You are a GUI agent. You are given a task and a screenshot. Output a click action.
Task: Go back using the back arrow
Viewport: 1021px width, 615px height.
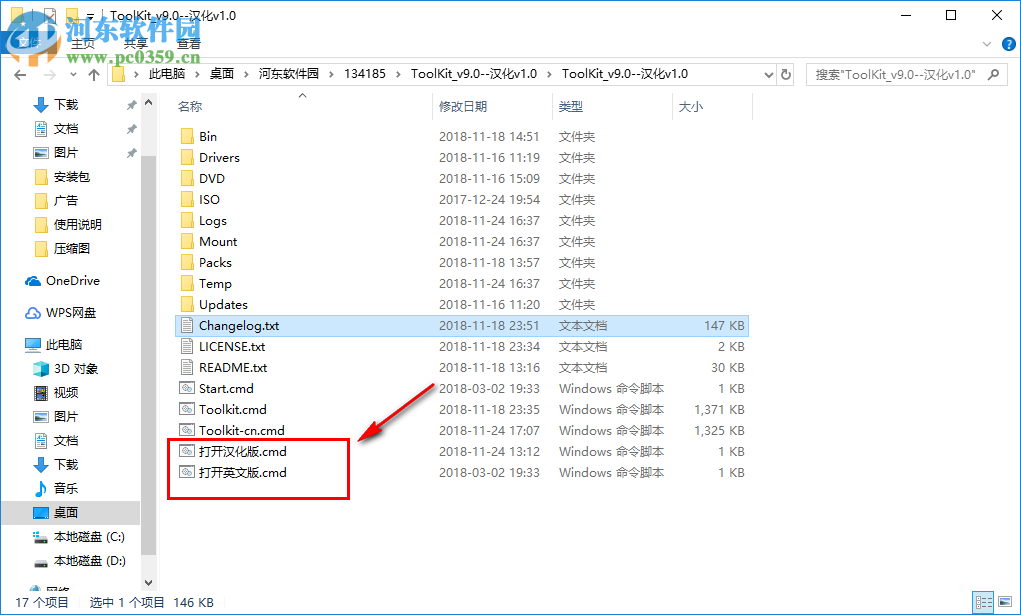[x=20, y=73]
